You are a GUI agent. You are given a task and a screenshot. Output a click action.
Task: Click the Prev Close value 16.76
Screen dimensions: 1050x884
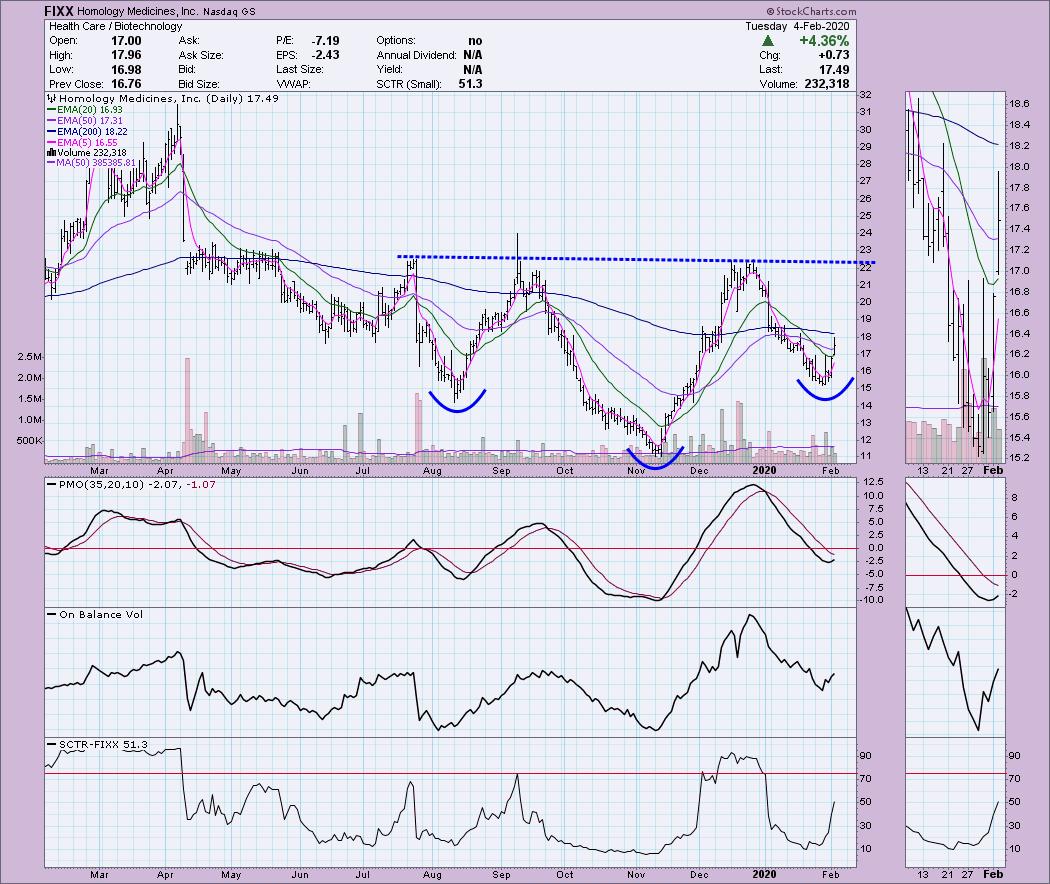pyautogui.click(x=126, y=84)
